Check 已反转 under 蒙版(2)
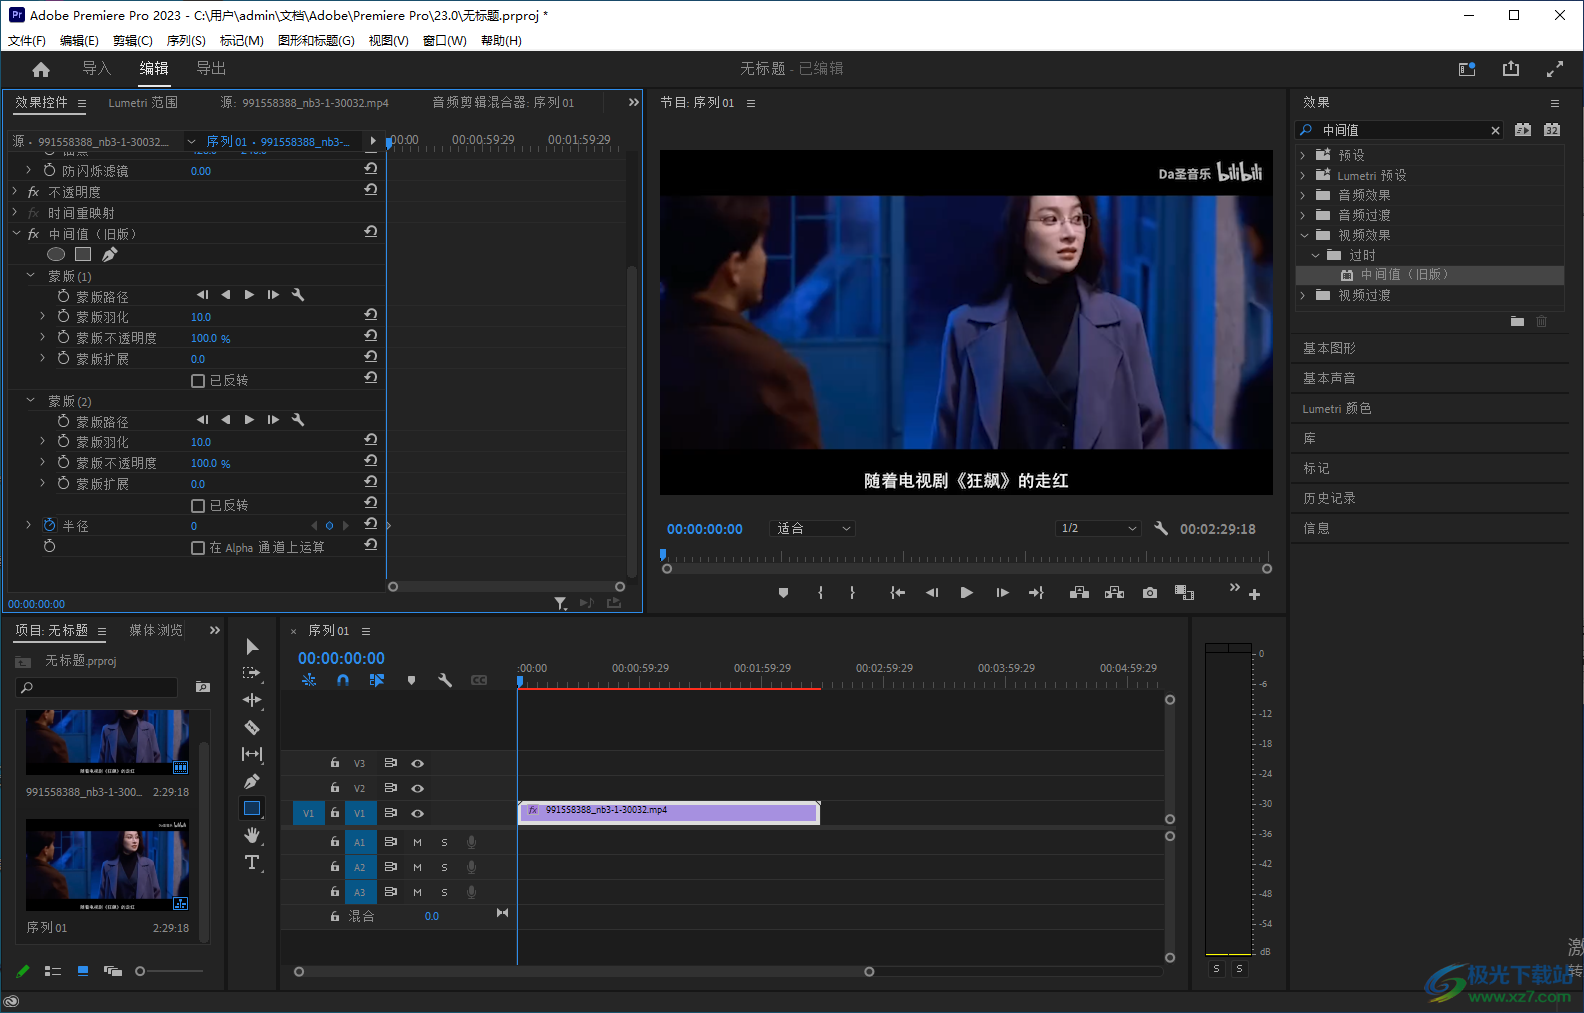This screenshot has height=1013, width=1584. (x=198, y=505)
